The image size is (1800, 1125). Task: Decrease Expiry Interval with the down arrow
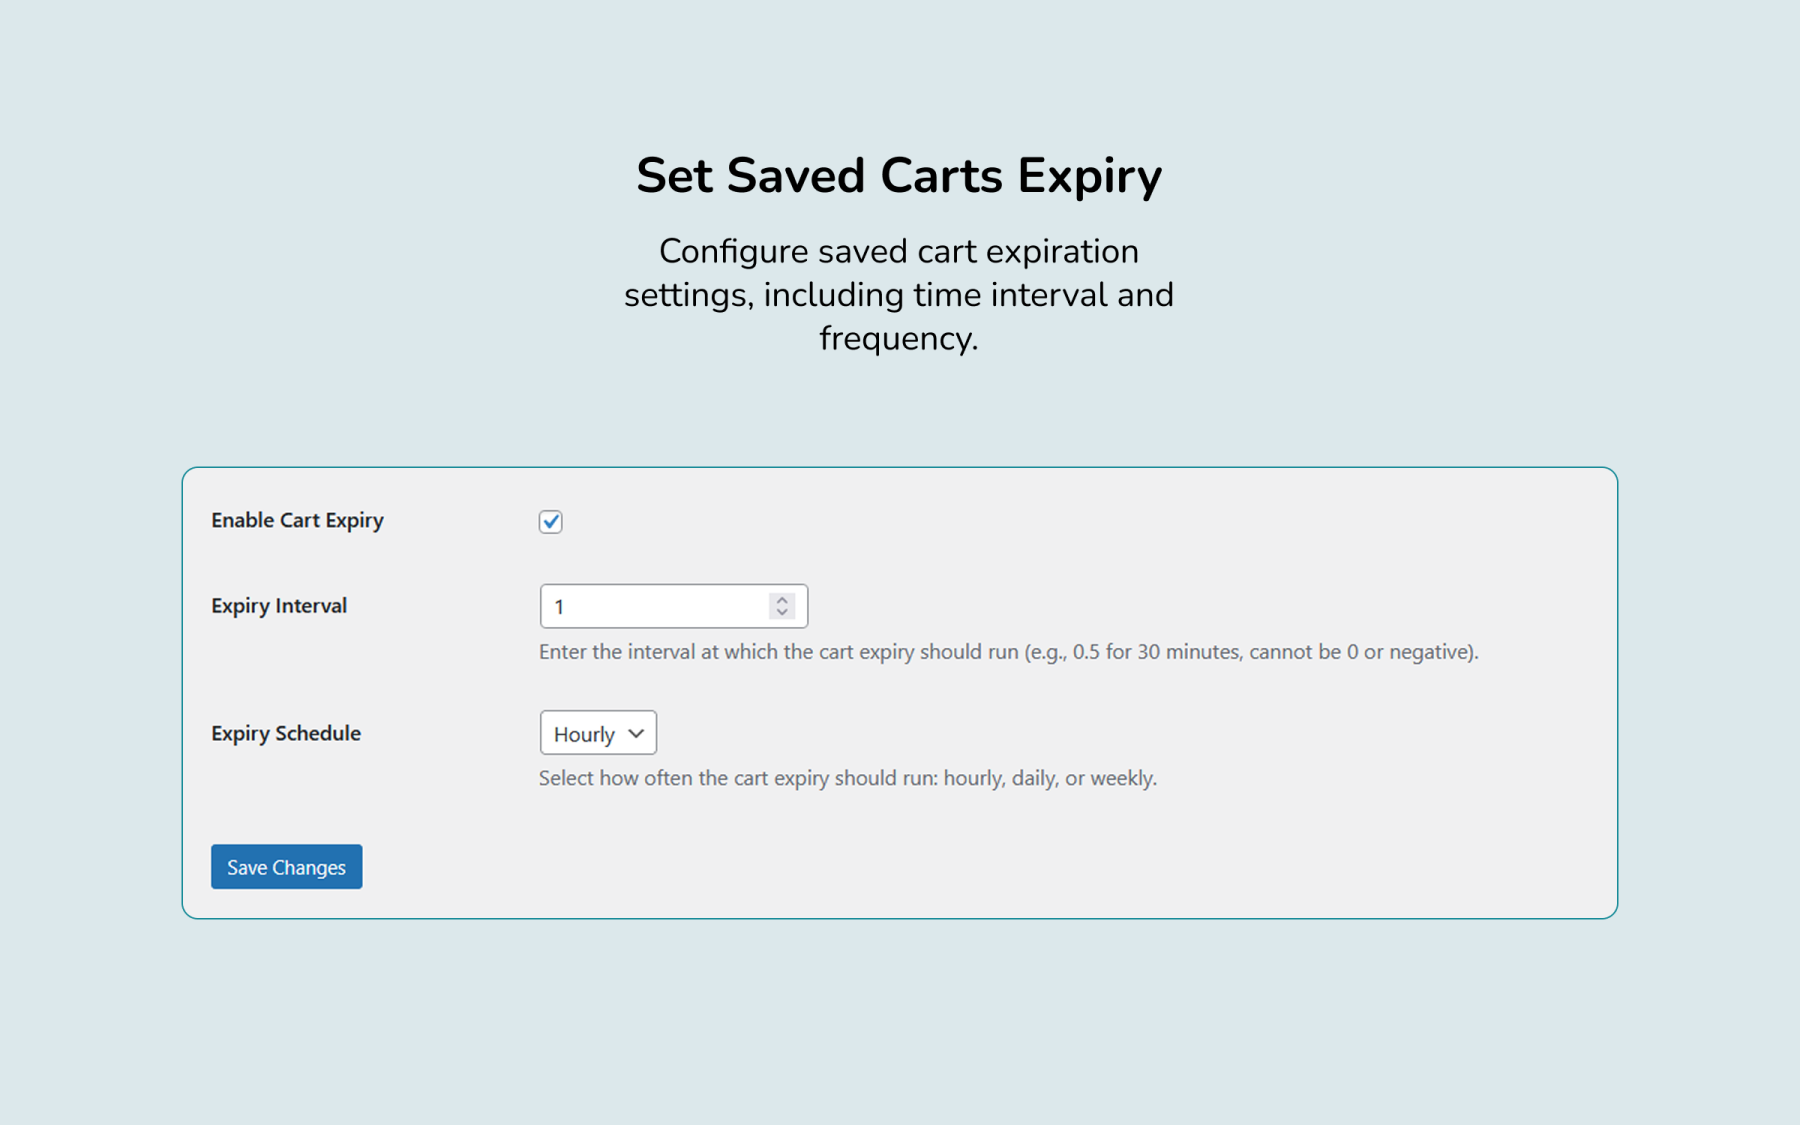tap(782, 612)
